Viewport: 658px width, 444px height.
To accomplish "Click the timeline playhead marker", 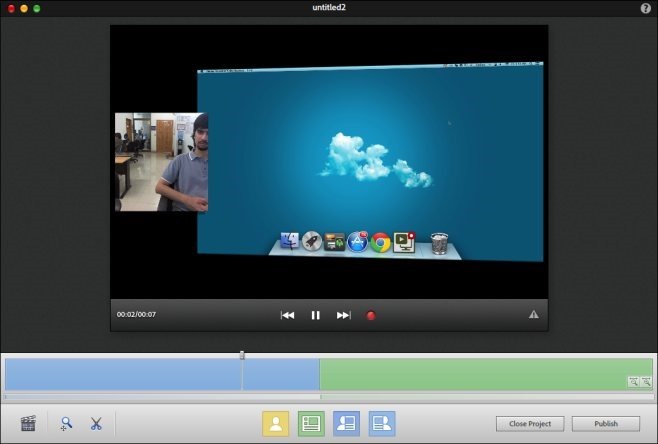I will click(242, 355).
